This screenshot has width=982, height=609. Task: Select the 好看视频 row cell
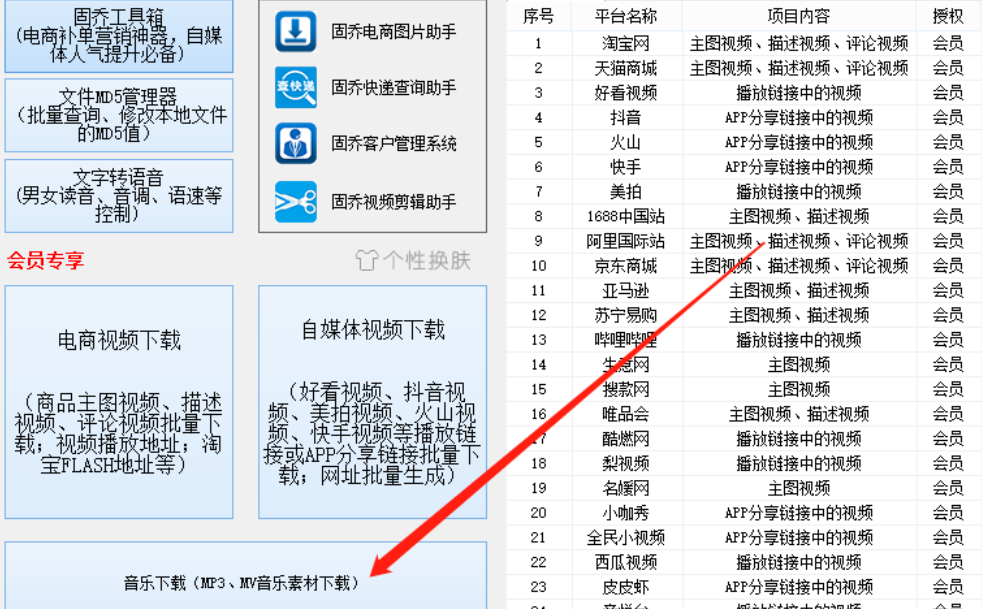click(x=626, y=93)
